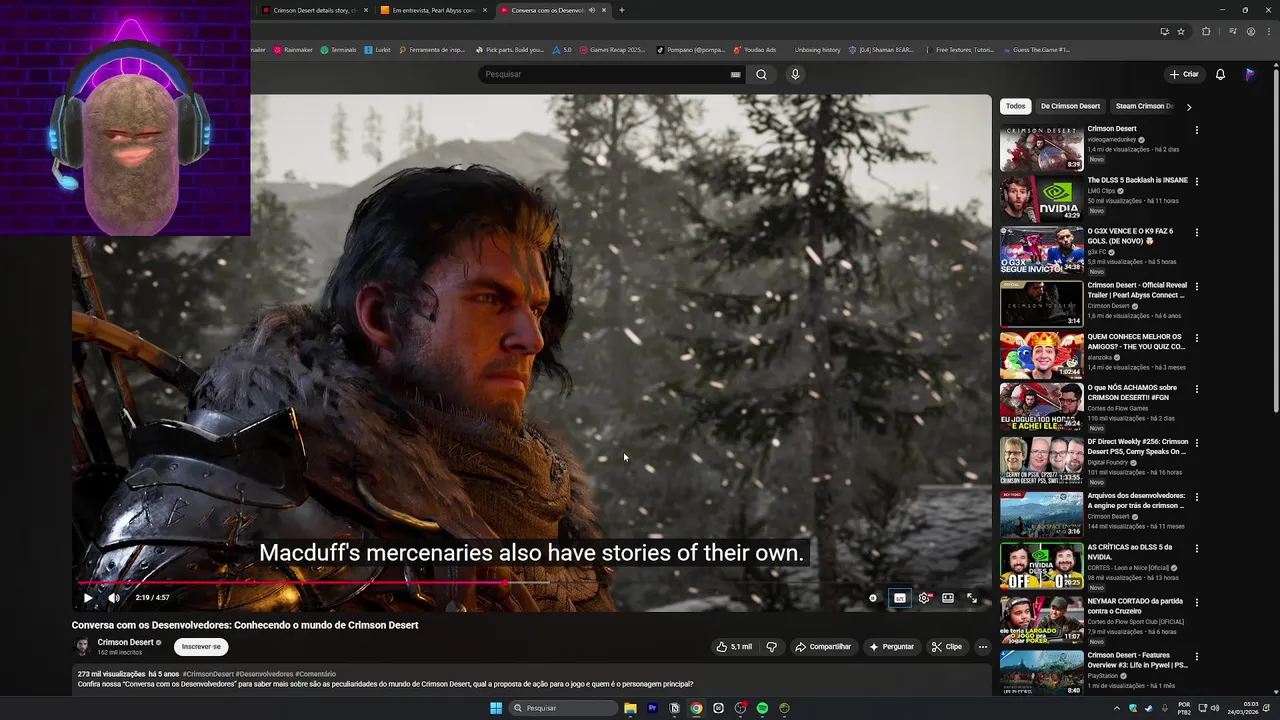1280x720 pixels.
Task: Like the video showing 5,1 mil
Action: (733, 647)
